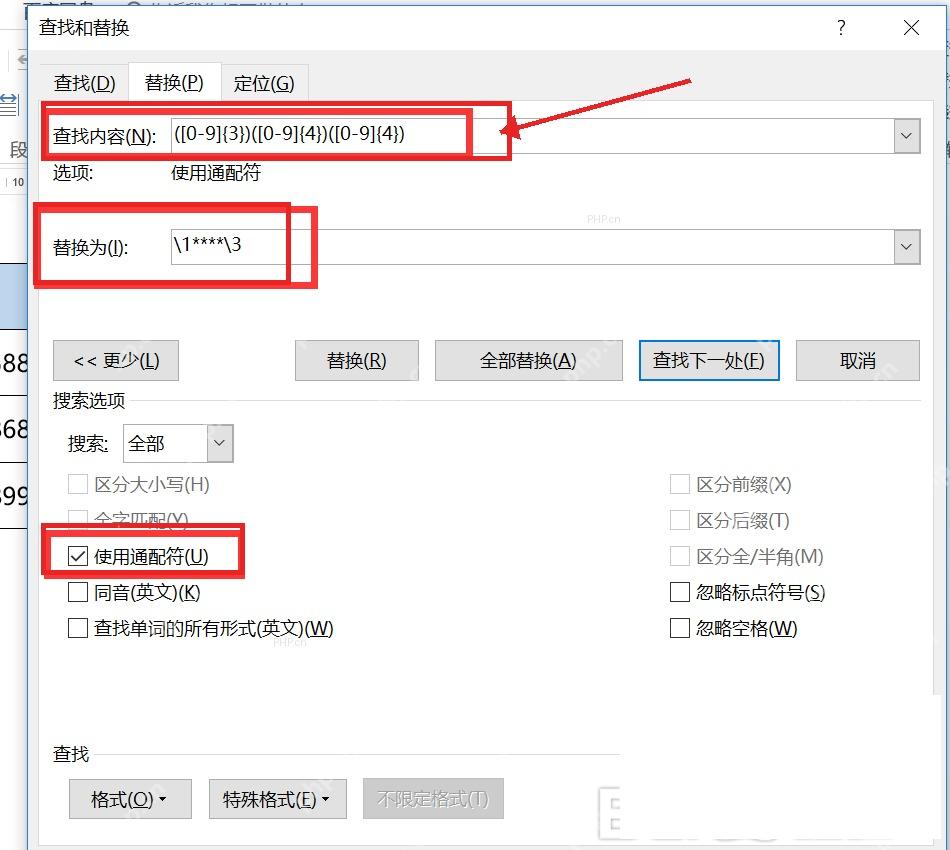Toggle 区分后缀(T) checkbox
The height and width of the screenshot is (850, 950).
click(x=680, y=520)
